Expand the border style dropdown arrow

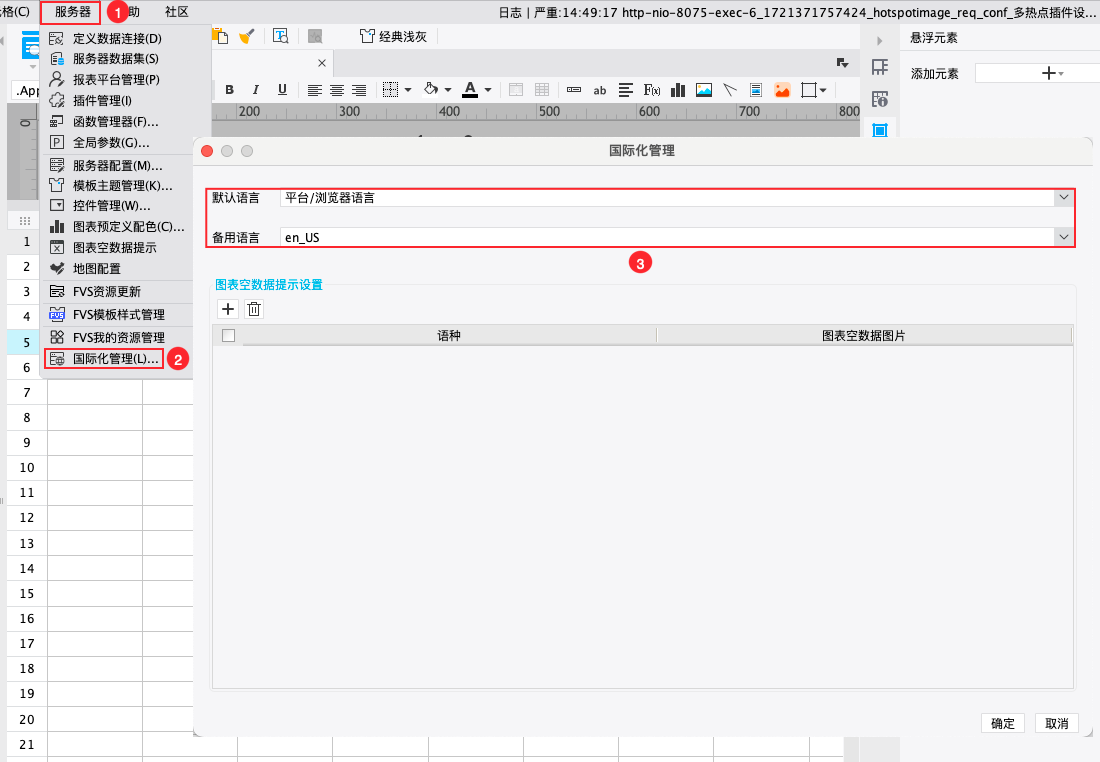(x=408, y=90)
